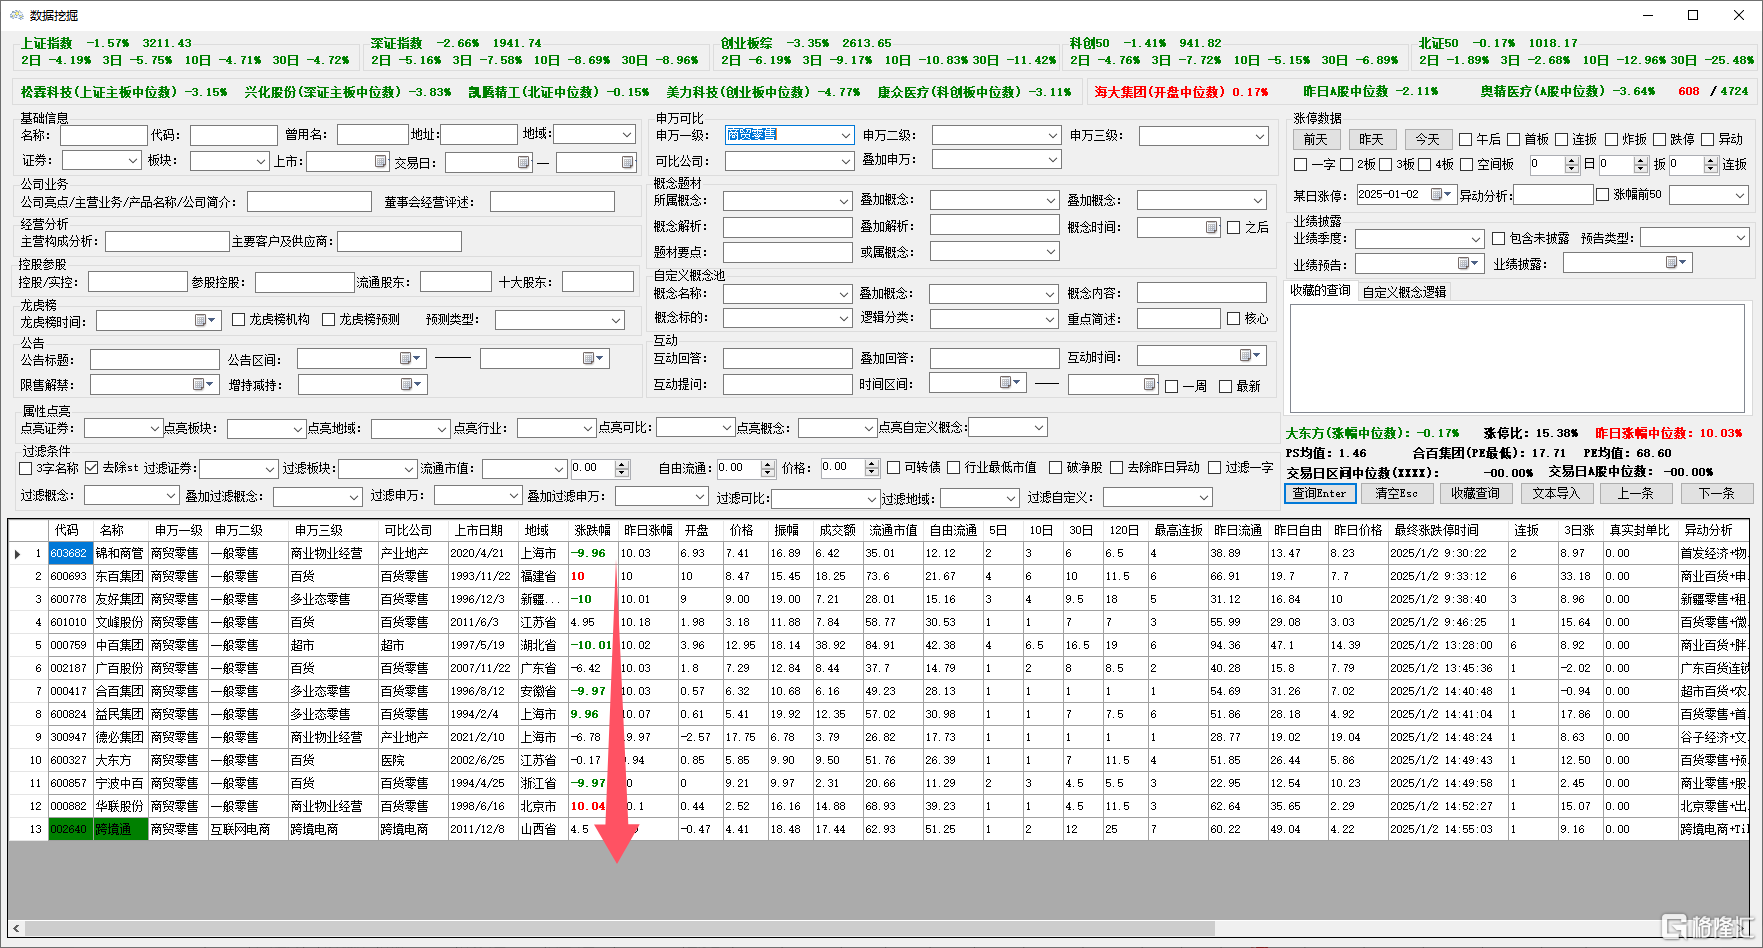Uncheck the 去除st filter checkbox
Image resolution: width=1763 pixels, height=948 pixels.
click(x=92, y=467)
